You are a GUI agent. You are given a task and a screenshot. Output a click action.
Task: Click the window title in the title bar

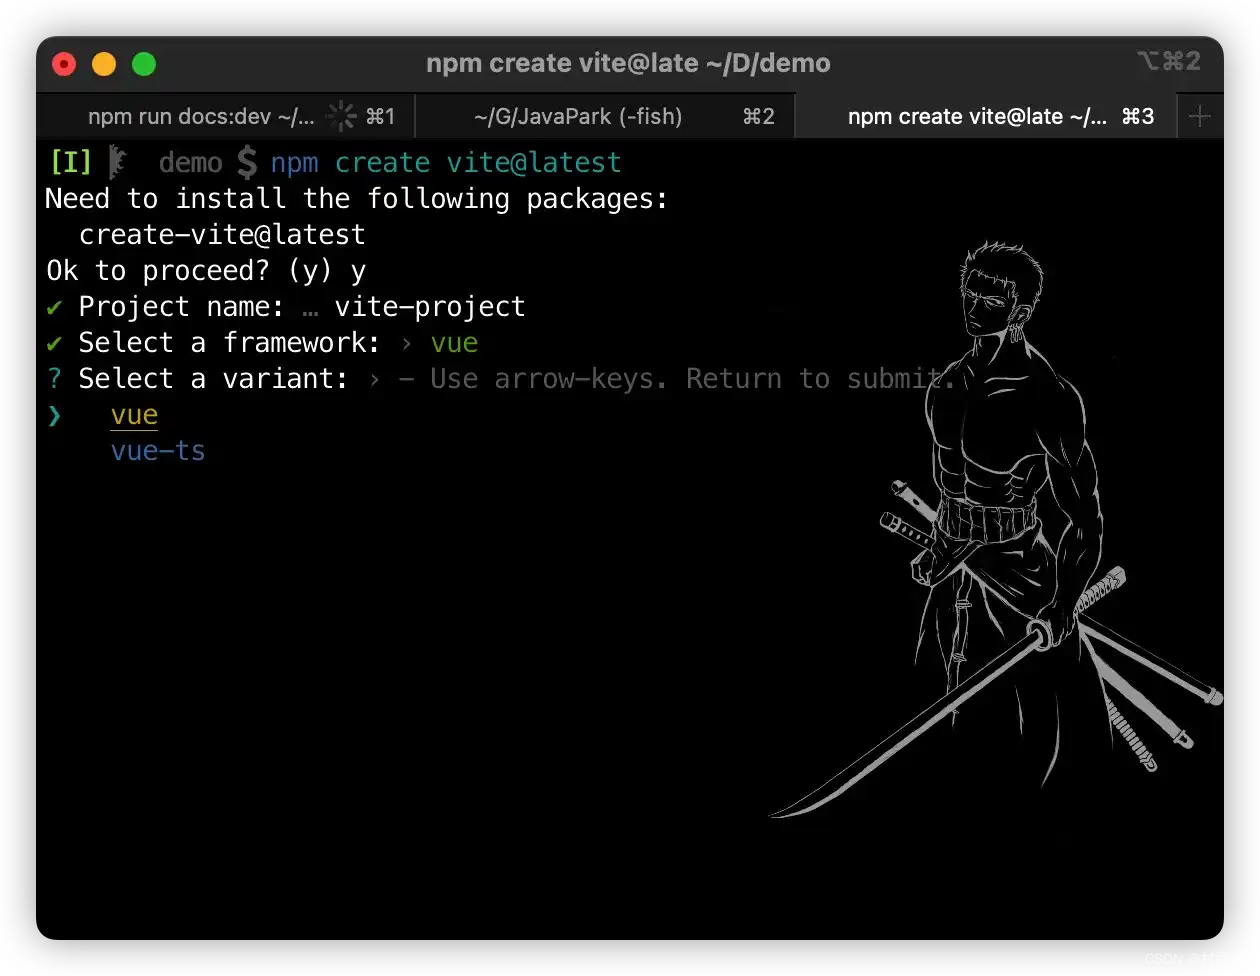(628, 64)
